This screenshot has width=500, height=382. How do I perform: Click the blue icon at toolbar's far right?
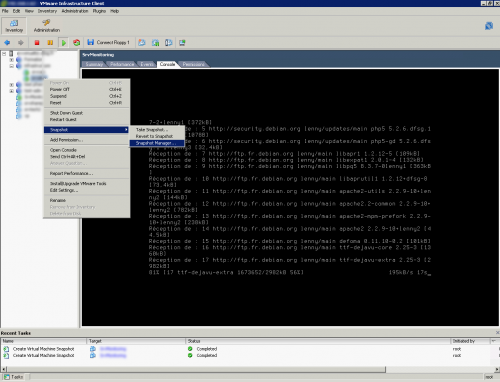489,26
